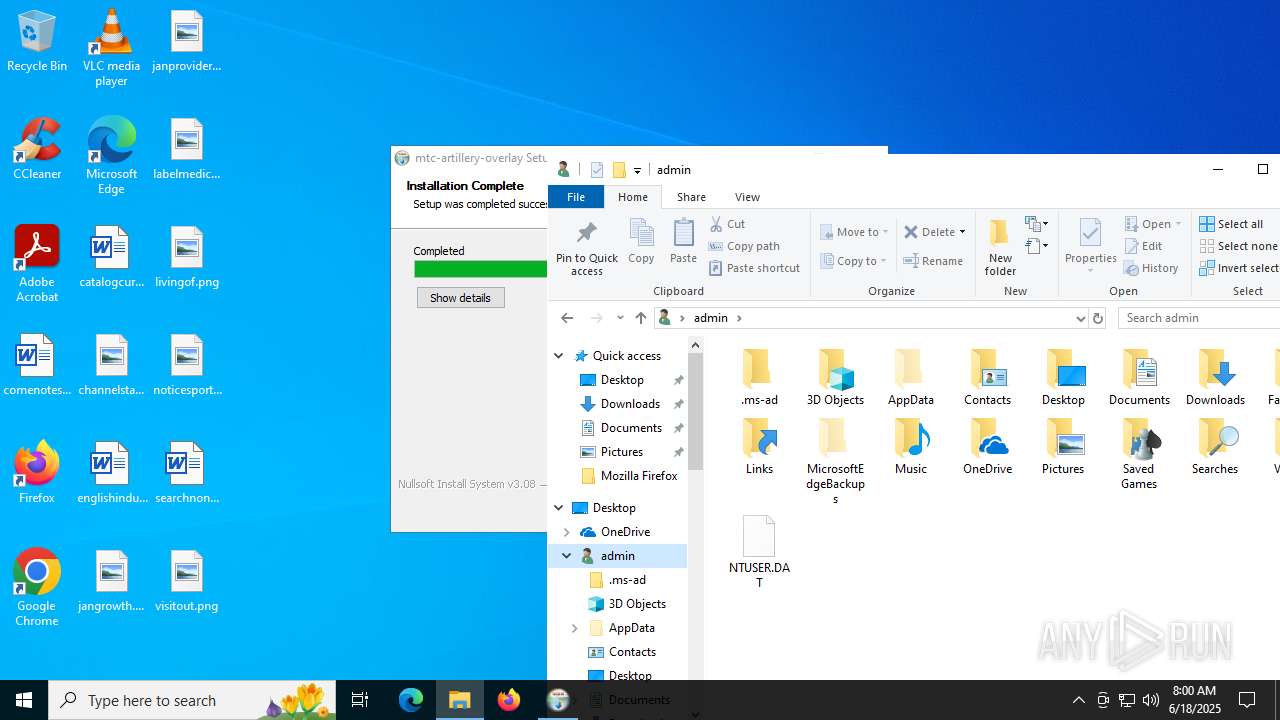Screen dimensions: 1280x720
Task: Open the notification center icon
Action: (1248, 700)
